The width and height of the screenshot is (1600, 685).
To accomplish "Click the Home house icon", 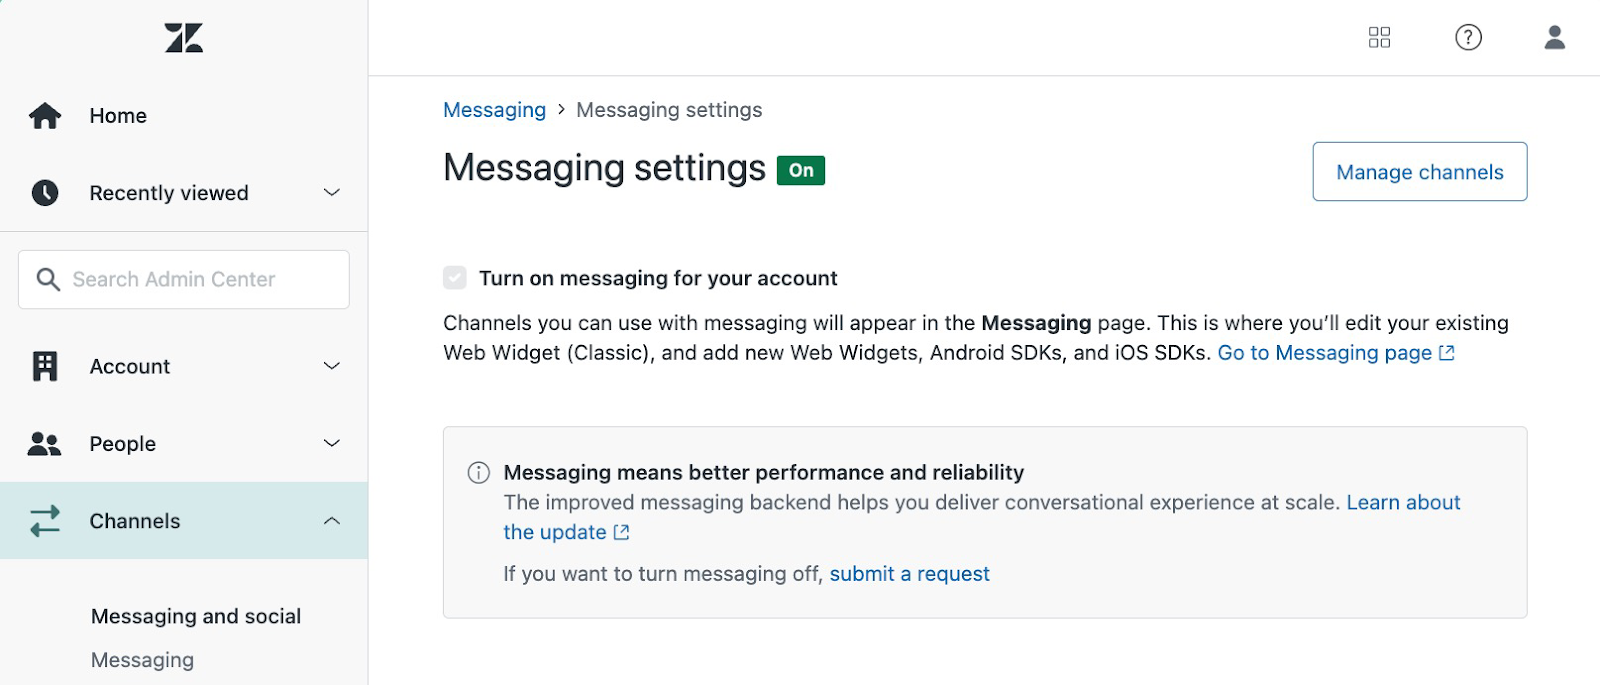I will [45, 116].
